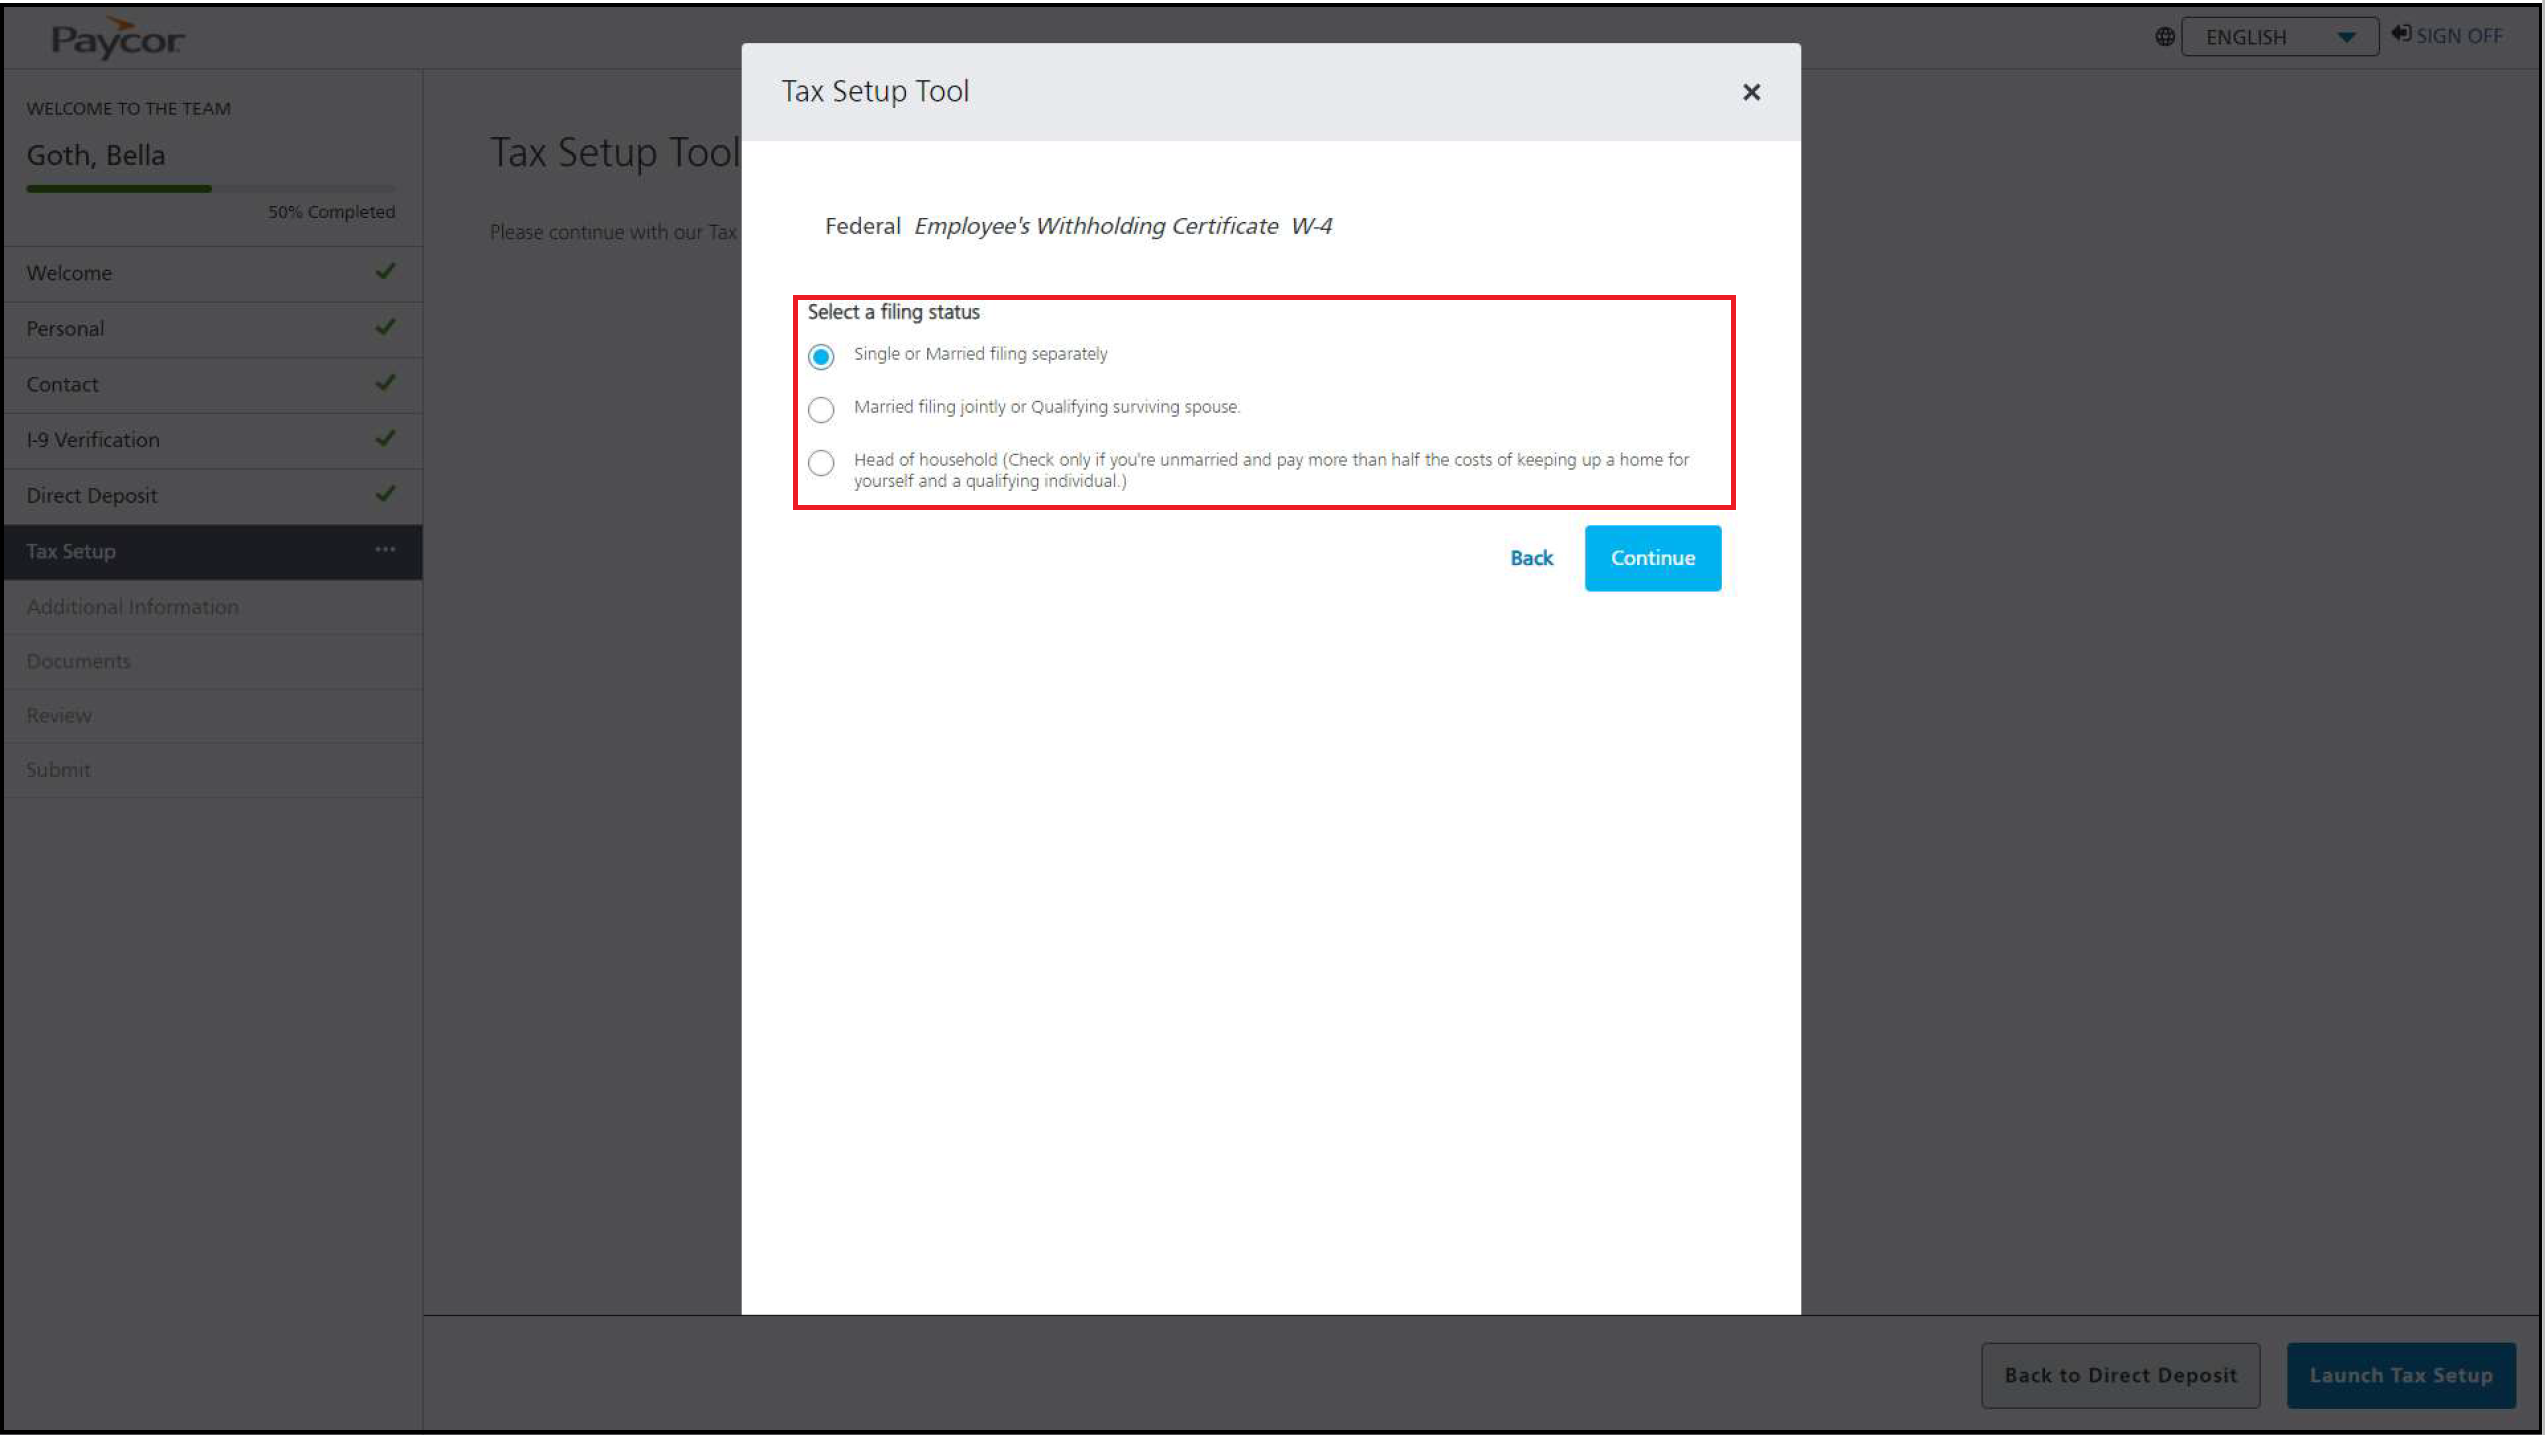Open the Contact section in sidebar
This screenshot has height=1435, width=2545.
pyautogui.click(x=63, y=385)
